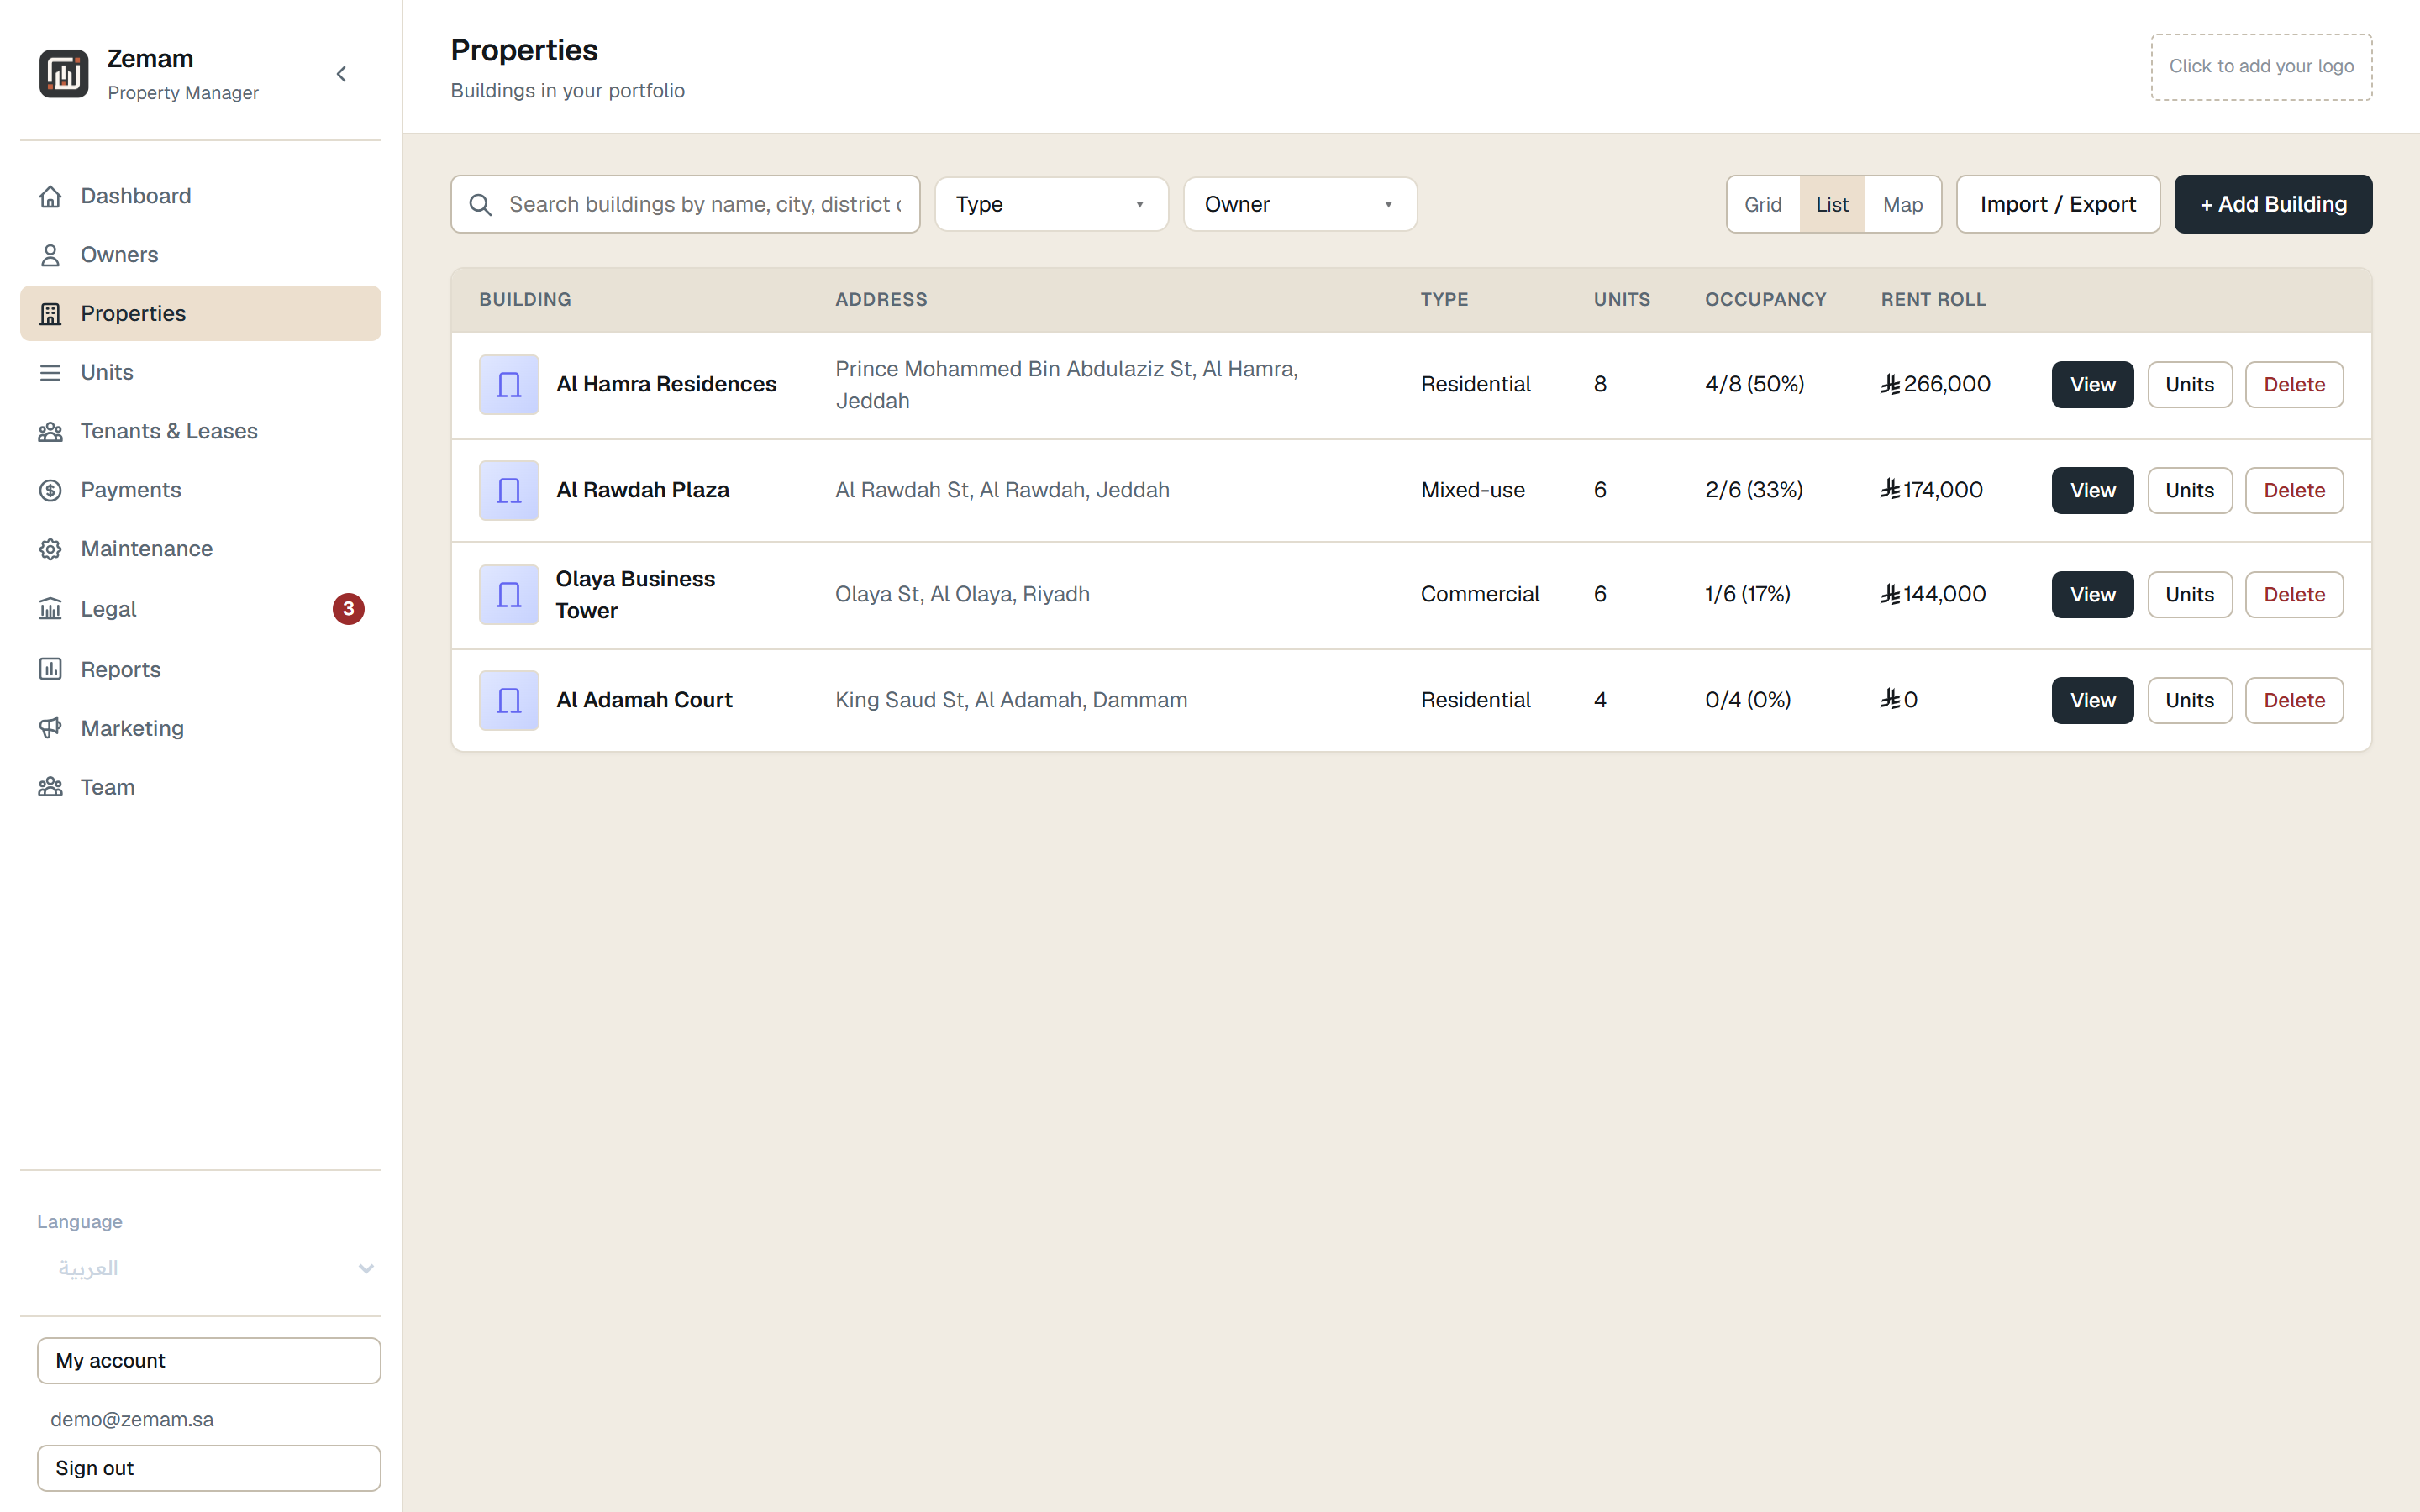View Al Rawdah Plaza

tap(2092, 491)
